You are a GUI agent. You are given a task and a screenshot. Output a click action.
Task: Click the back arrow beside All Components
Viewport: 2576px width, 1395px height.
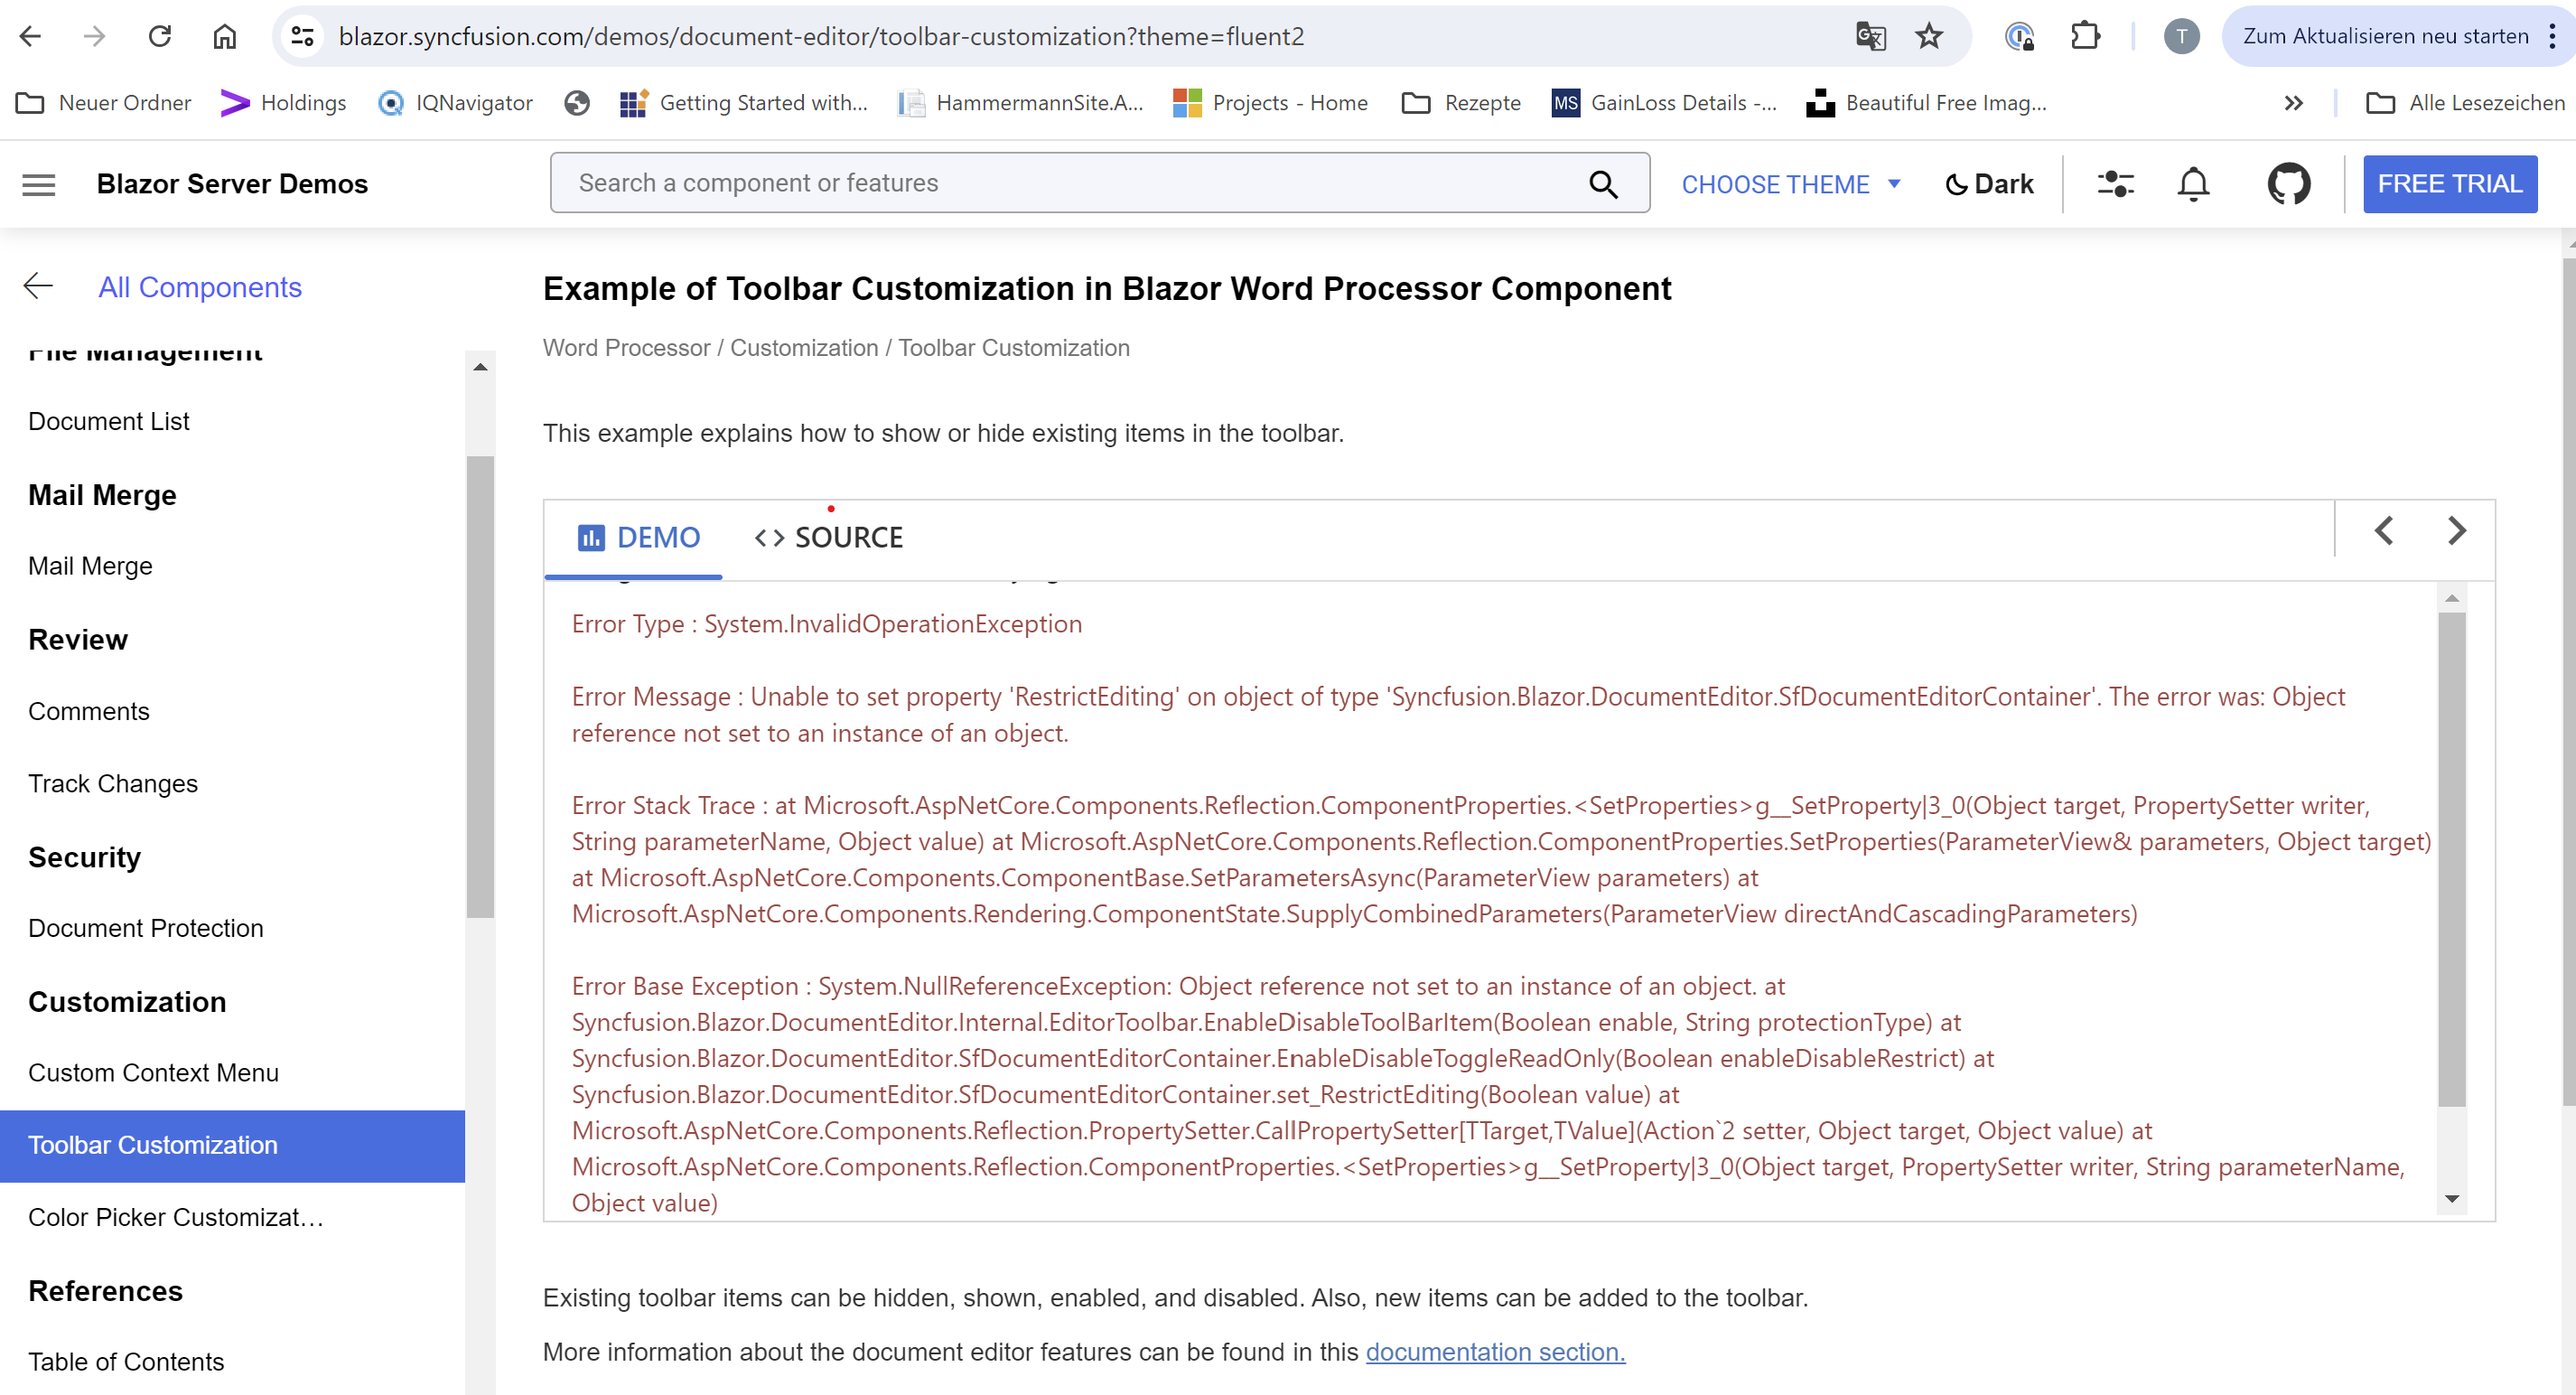click(38, 286)
